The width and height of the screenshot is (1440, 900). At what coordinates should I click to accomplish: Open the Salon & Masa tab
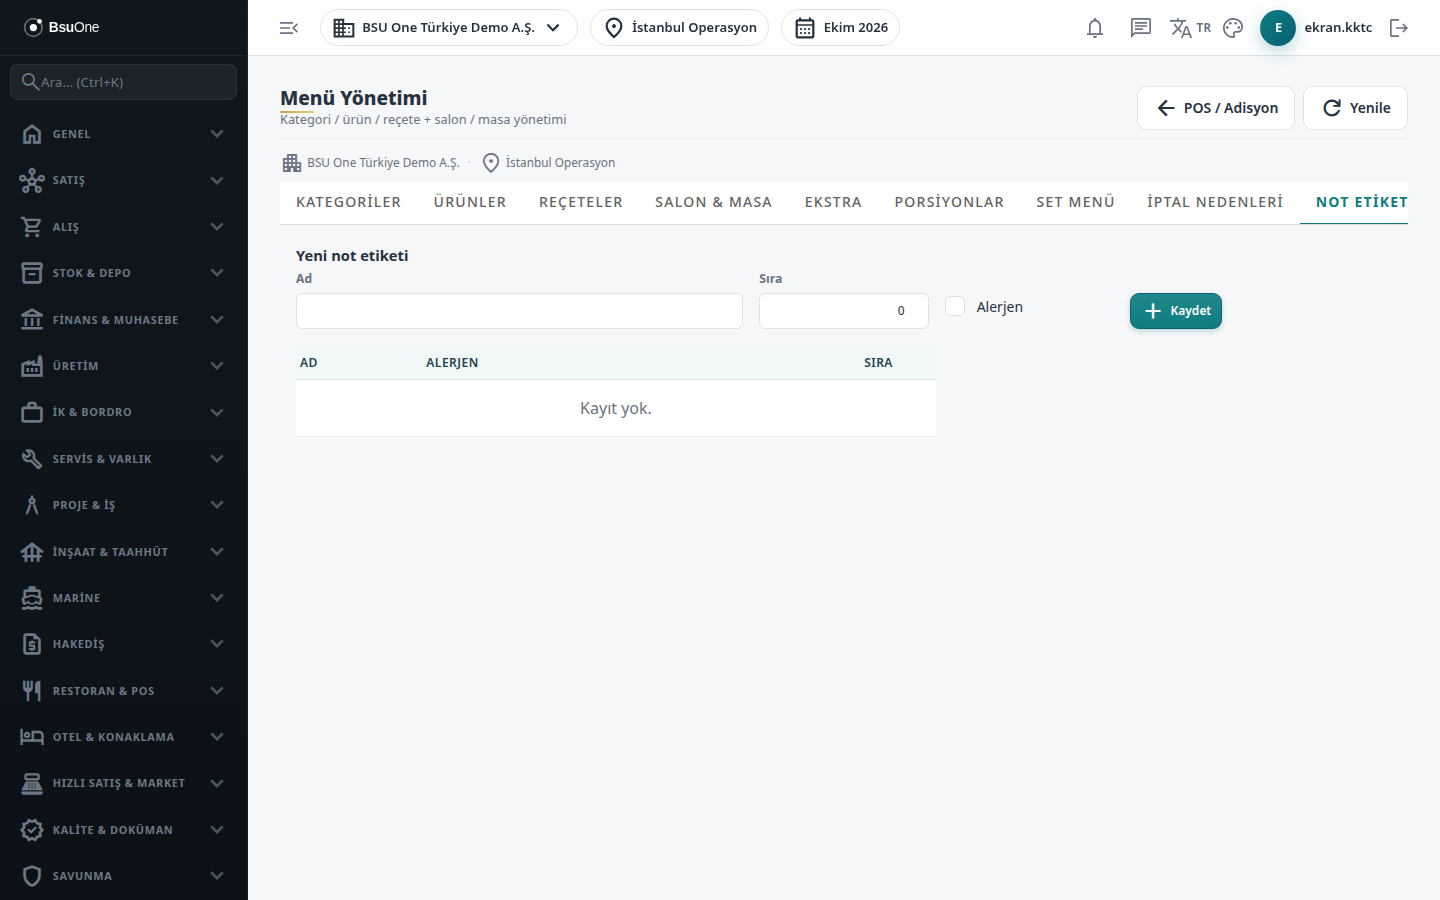pyautogui.click(x=714, y=202)
